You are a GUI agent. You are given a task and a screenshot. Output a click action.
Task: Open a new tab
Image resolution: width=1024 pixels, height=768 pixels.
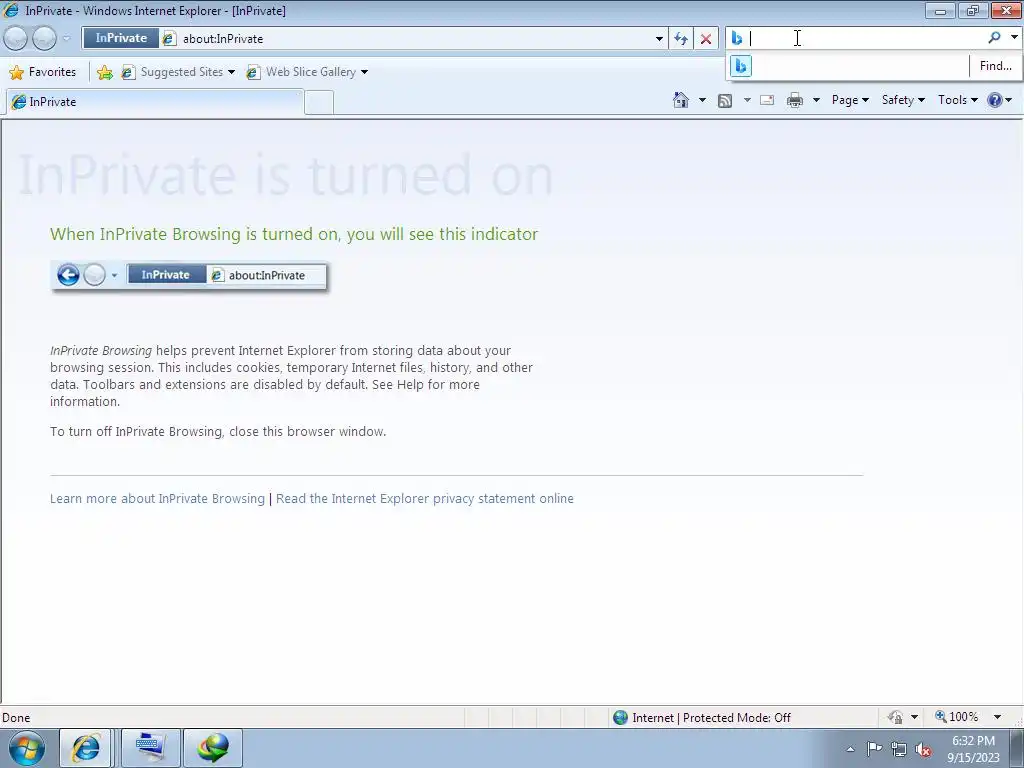[x=319, y=103]
